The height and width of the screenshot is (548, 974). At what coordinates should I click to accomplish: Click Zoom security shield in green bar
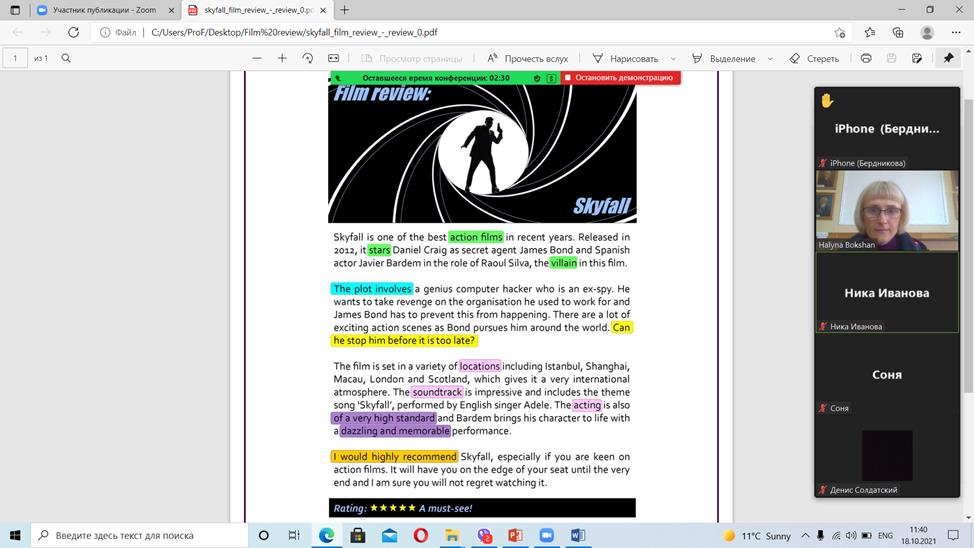tap(537, 78)
